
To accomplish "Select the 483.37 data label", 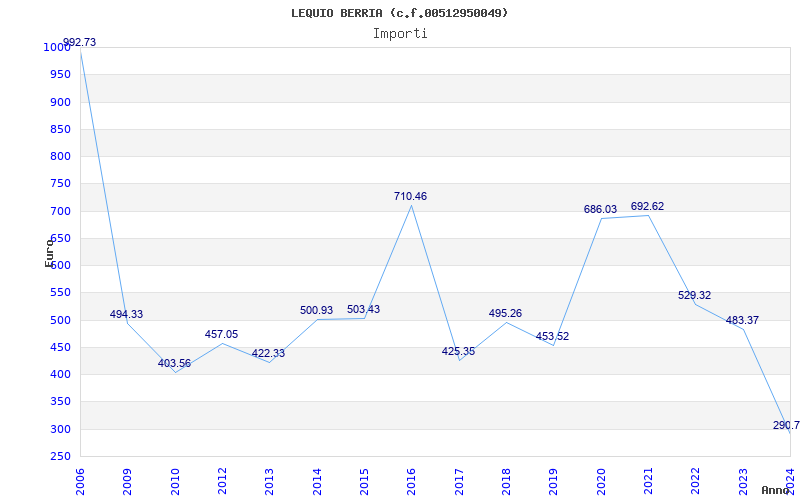I will point(742,320).
